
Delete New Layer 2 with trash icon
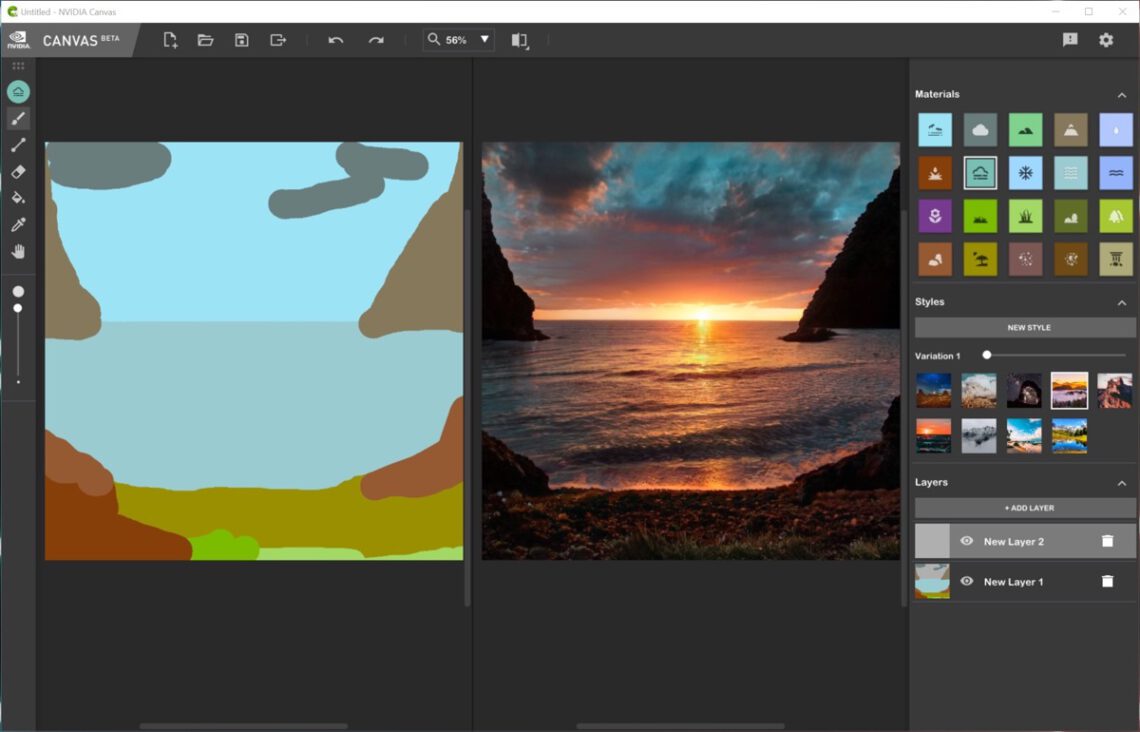click(x=1107, y=541)
